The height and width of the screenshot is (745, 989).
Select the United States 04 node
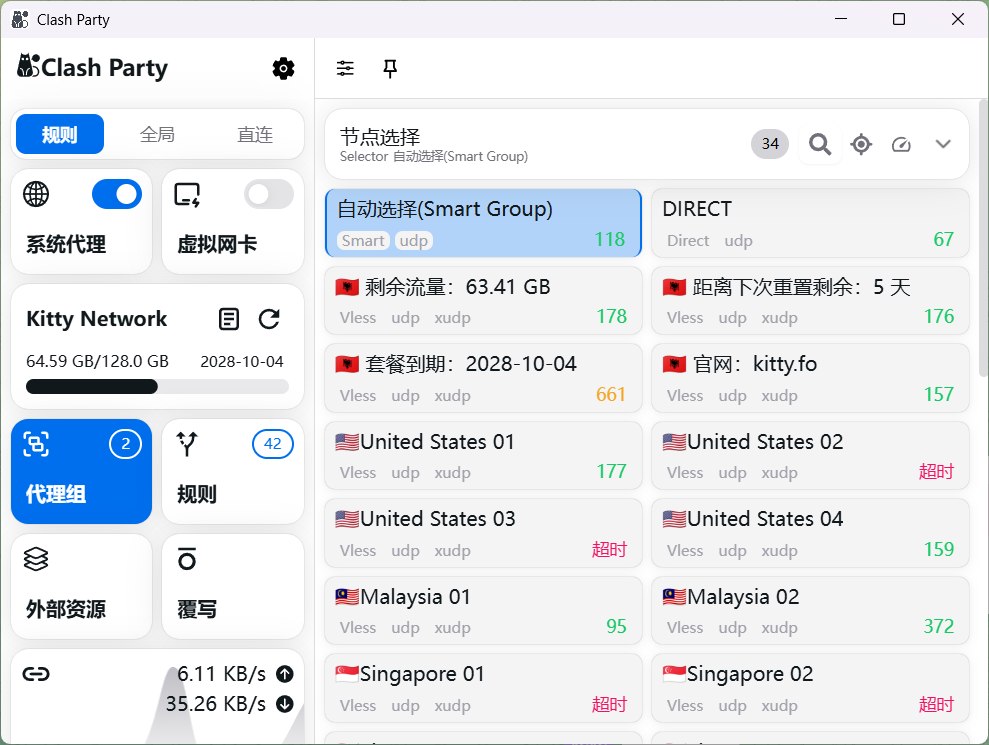tap(810, 534)
